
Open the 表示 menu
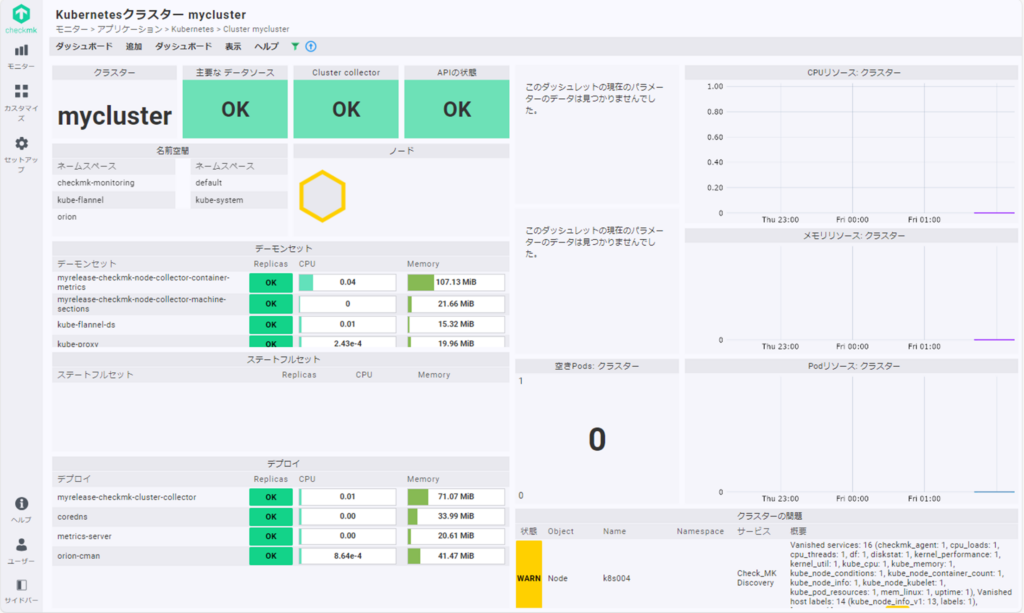(x=233, y=46)
